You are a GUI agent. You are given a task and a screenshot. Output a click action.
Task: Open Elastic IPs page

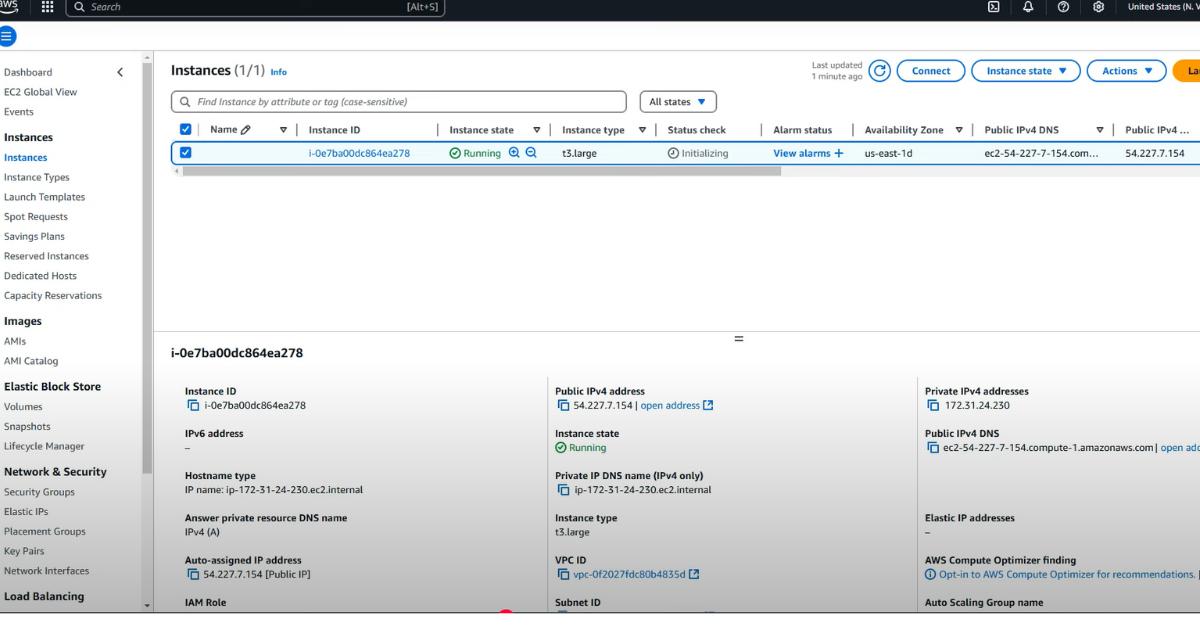(x=24, y=511)
